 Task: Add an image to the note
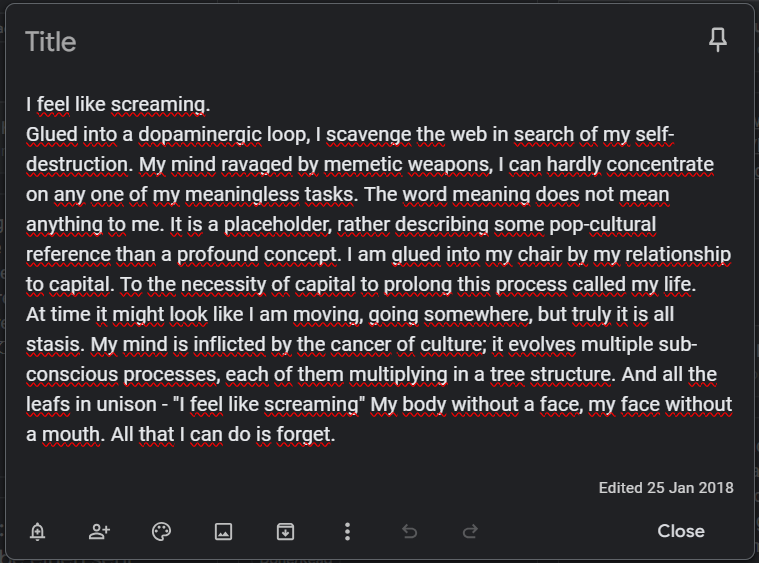tap(223, 532)
